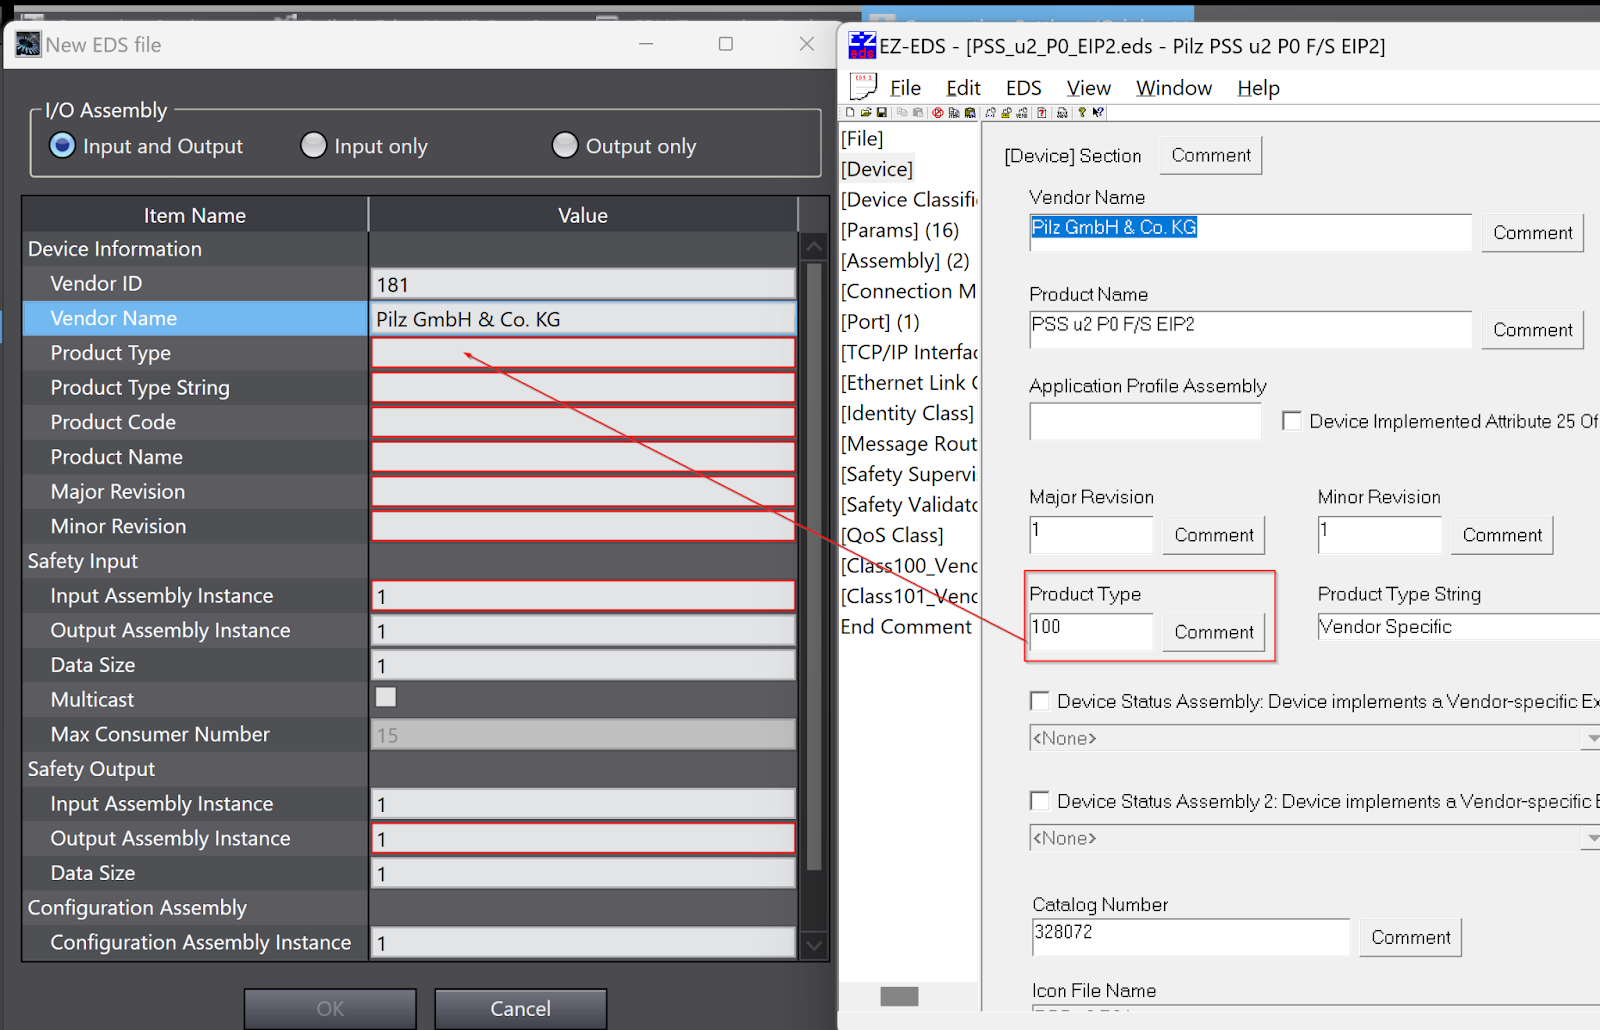Click the Paste Item clipboard icon in EZ-EDS toolbar

(x=970, y=112)
